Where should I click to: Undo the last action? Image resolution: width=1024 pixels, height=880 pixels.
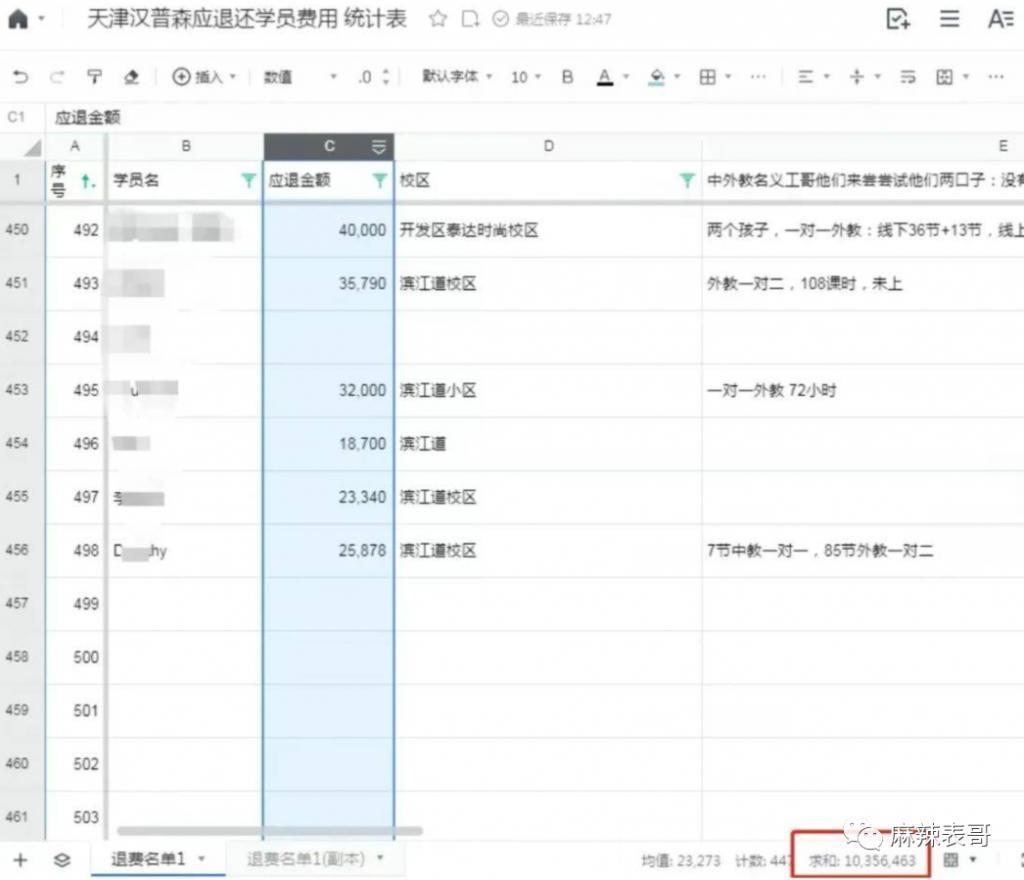(x=20, y=77)
